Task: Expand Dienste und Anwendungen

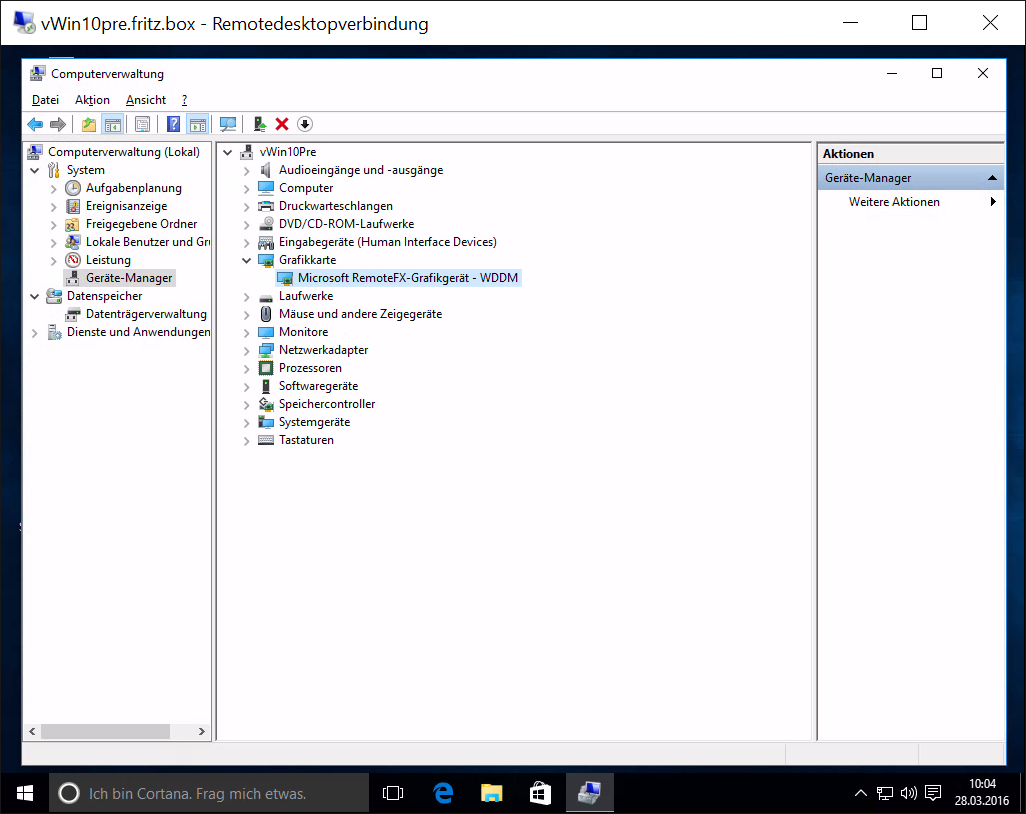Action: click(x=35, y=332)
